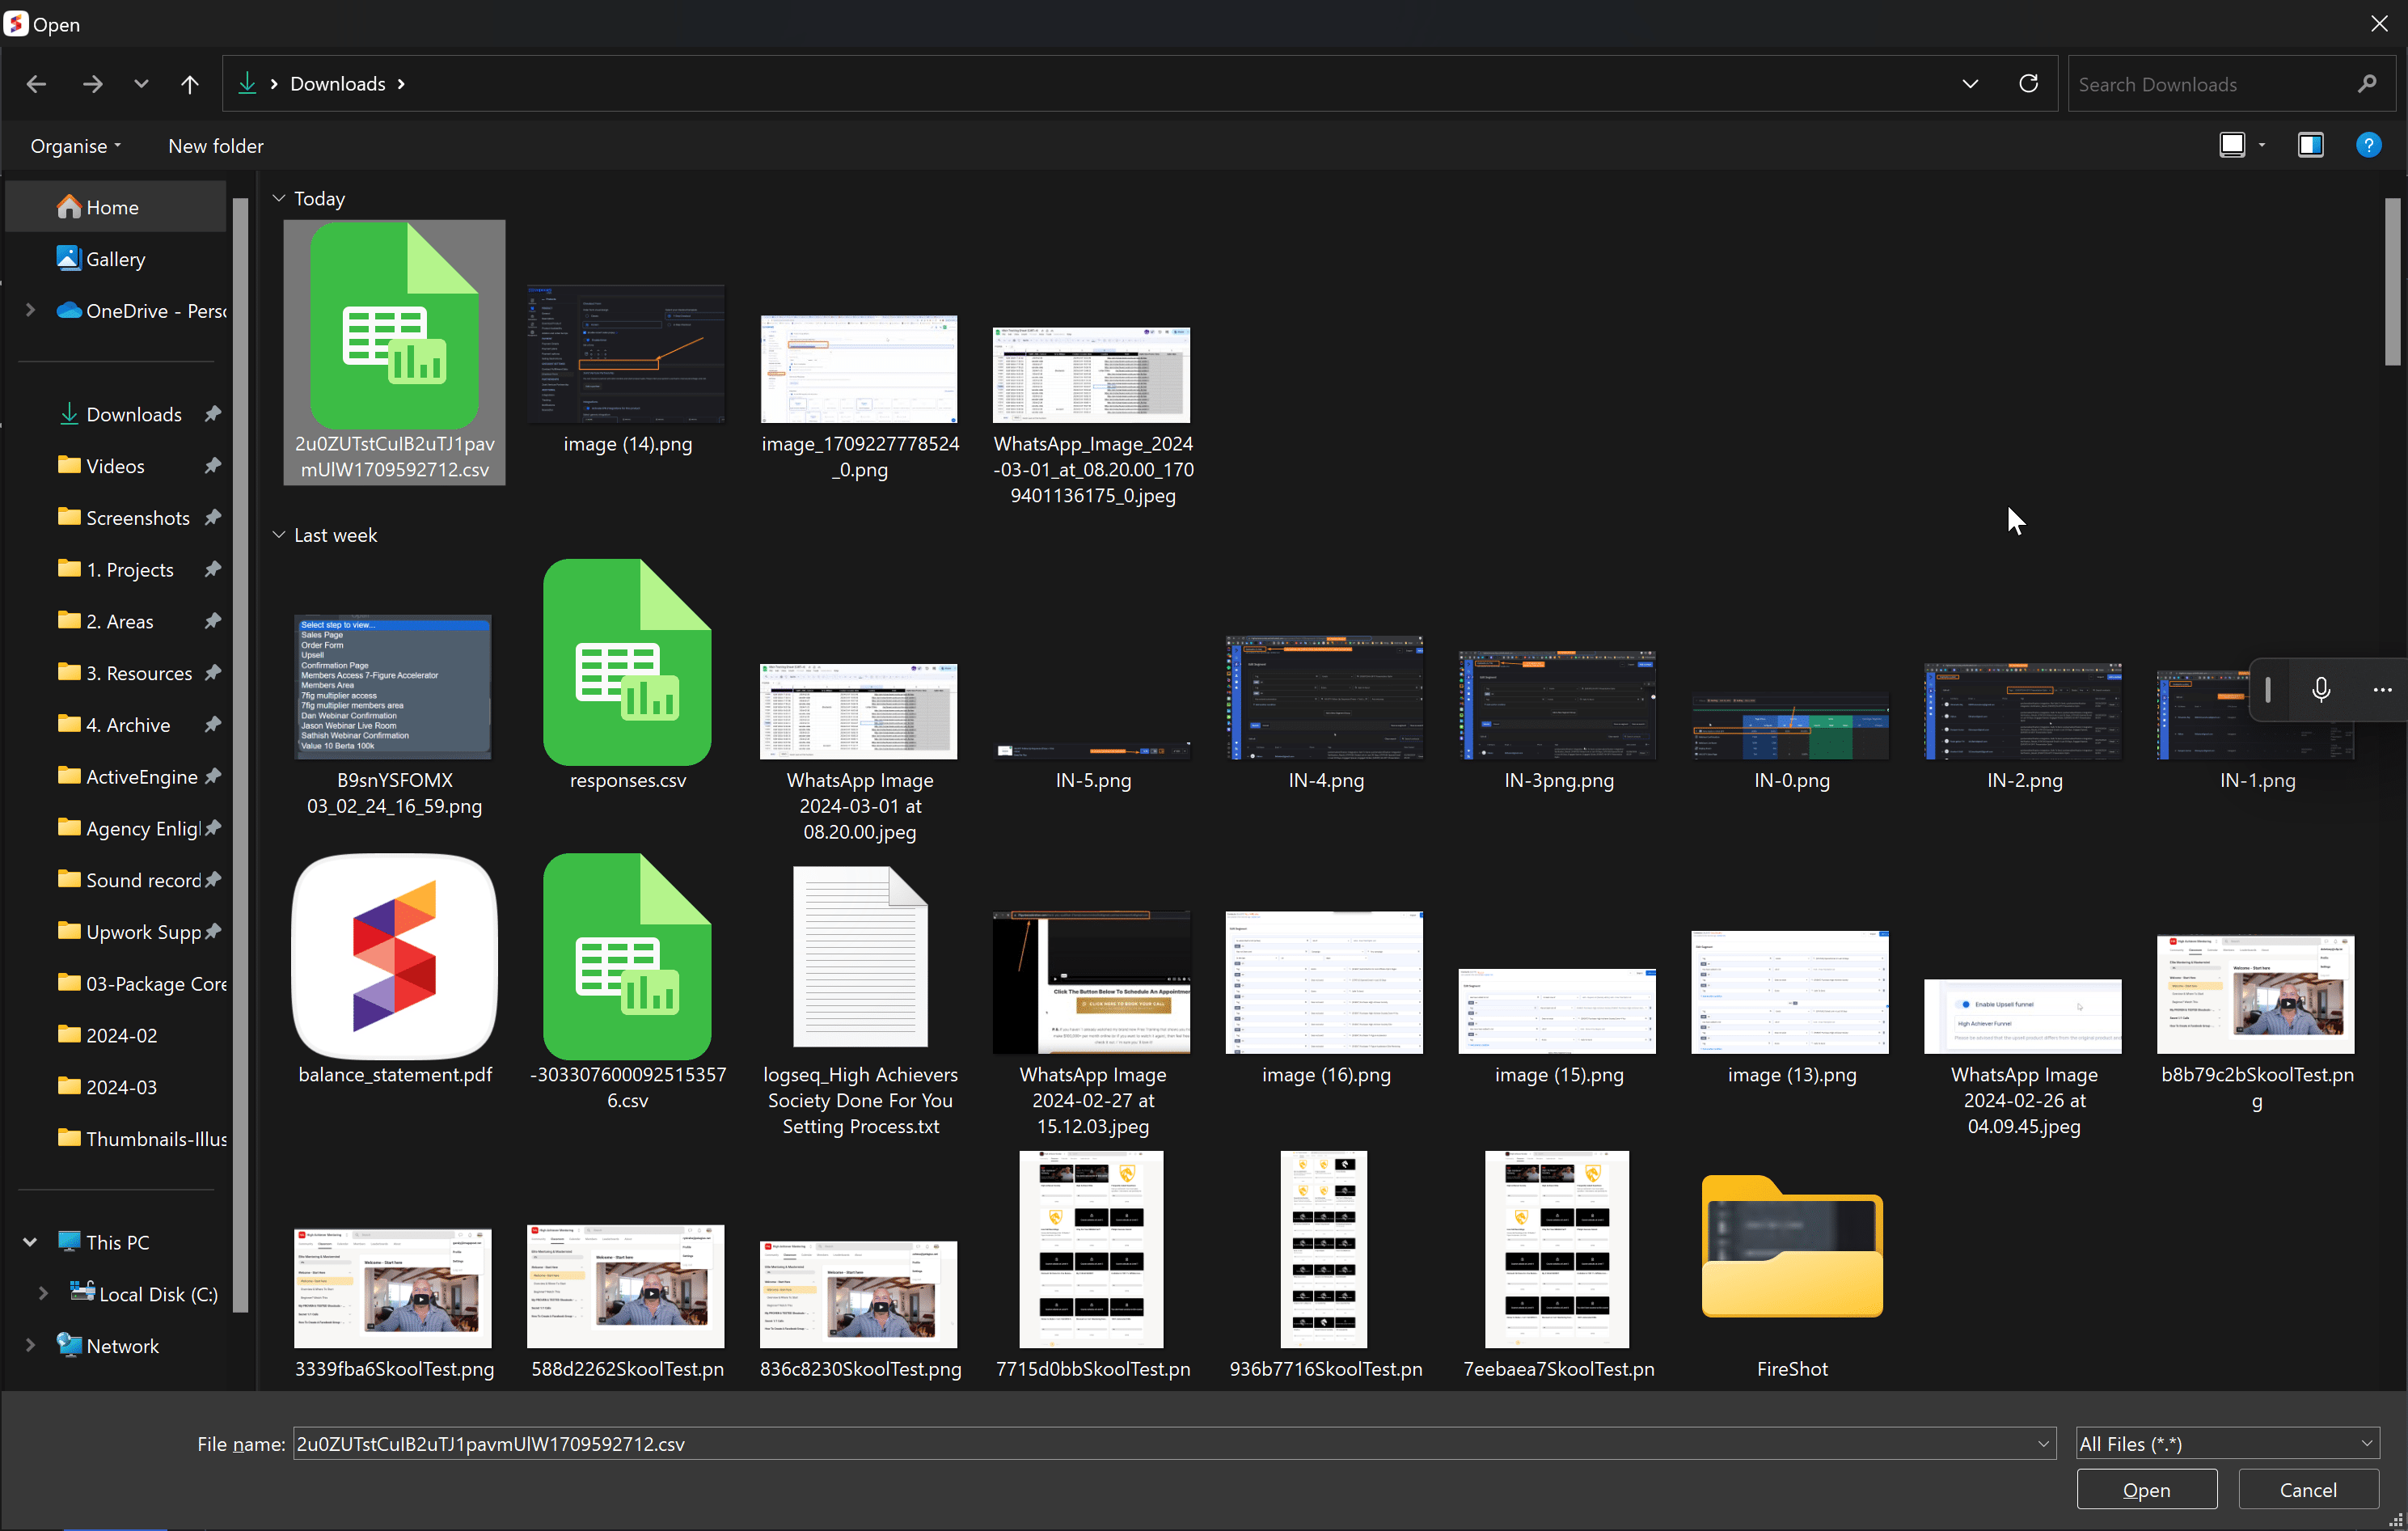Expand the This PC tree item
The width and height of the screenshot is (2408, 1531).
(29, 1241)
